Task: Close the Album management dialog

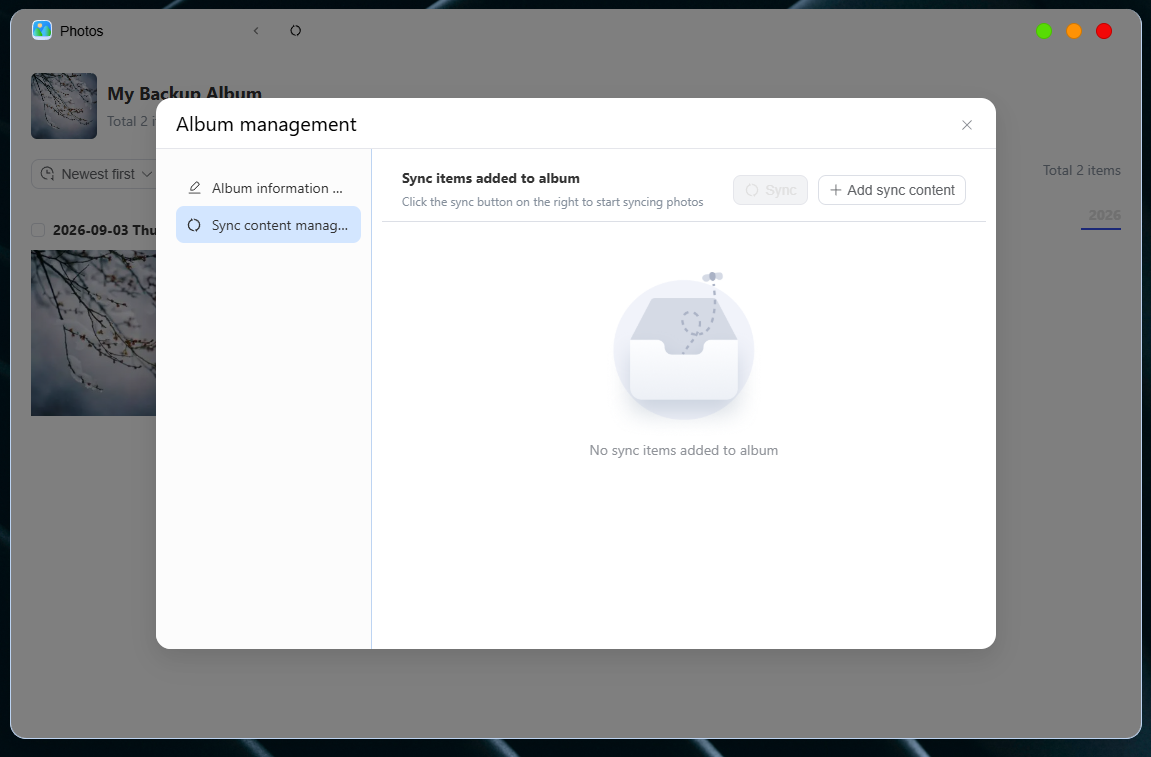Action: [x=967, y=125]
